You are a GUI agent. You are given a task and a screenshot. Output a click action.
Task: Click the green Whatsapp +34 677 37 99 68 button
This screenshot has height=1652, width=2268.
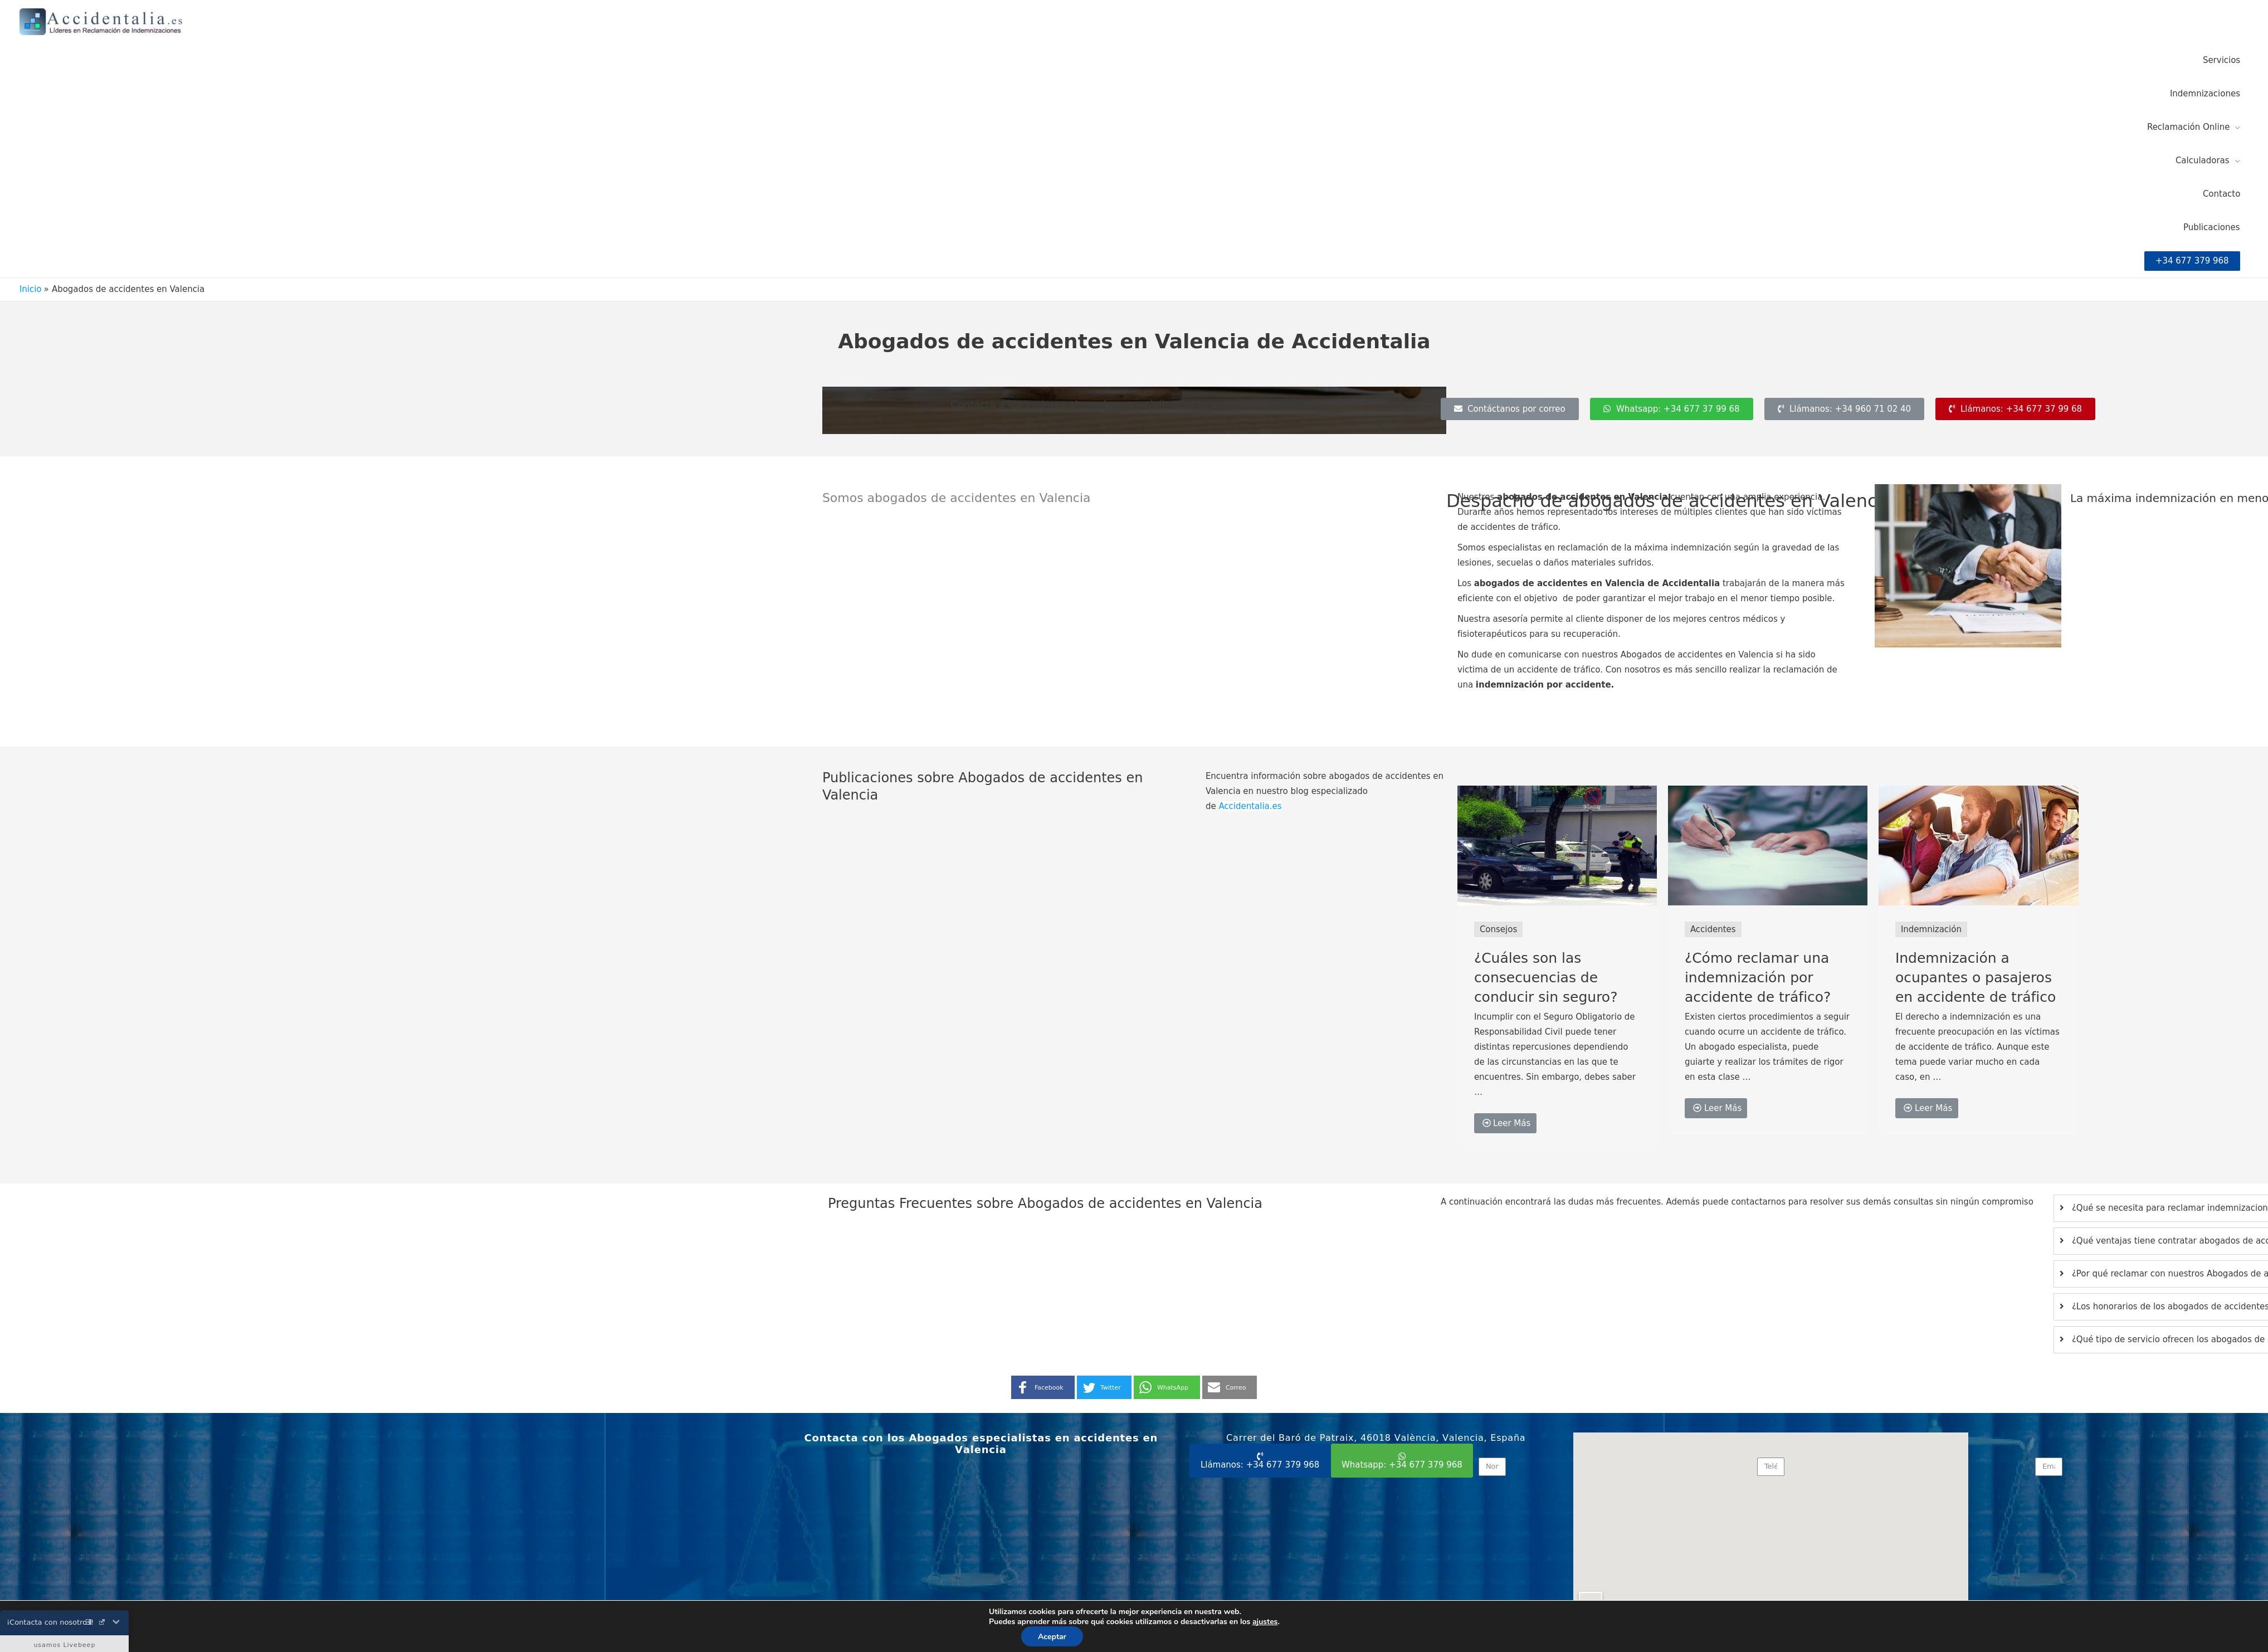[x=1671, y=409]
